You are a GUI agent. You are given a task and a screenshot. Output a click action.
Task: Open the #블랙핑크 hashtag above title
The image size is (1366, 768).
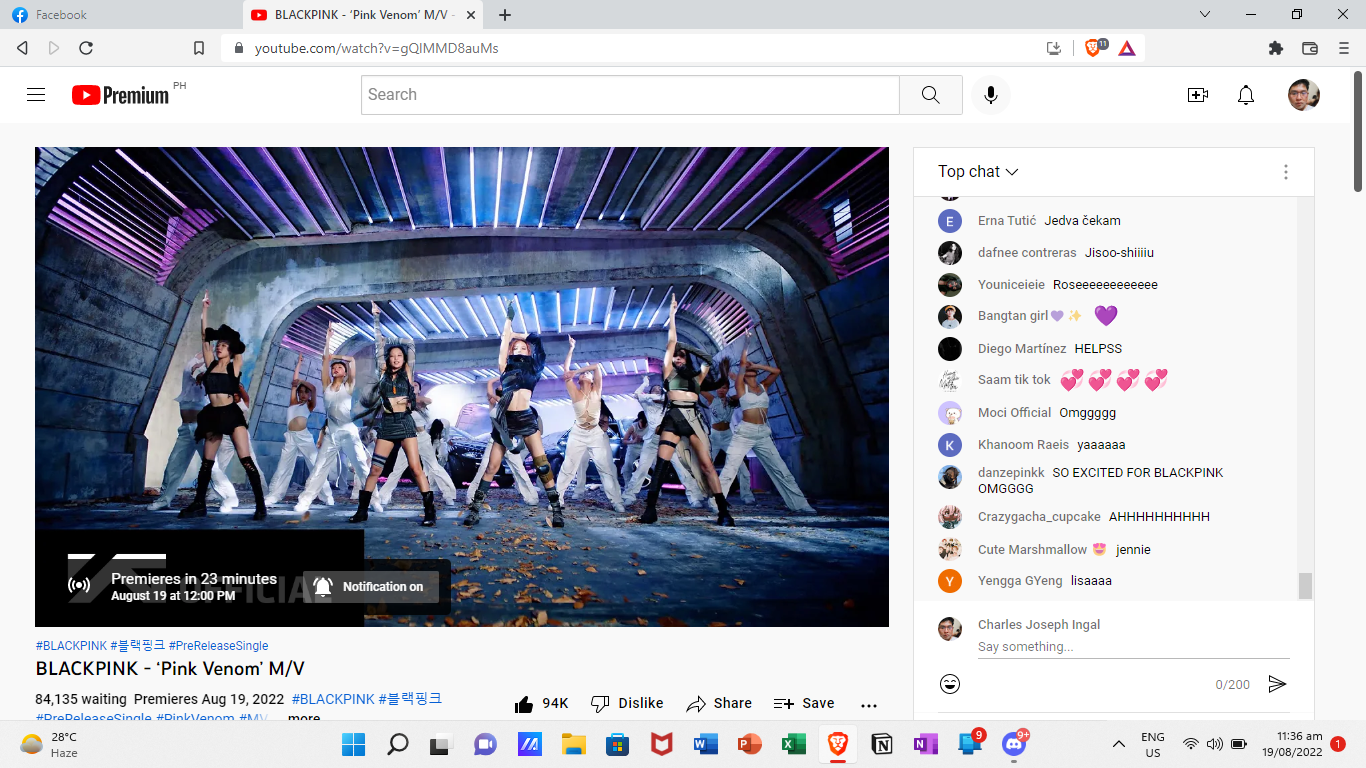point(138,646)
